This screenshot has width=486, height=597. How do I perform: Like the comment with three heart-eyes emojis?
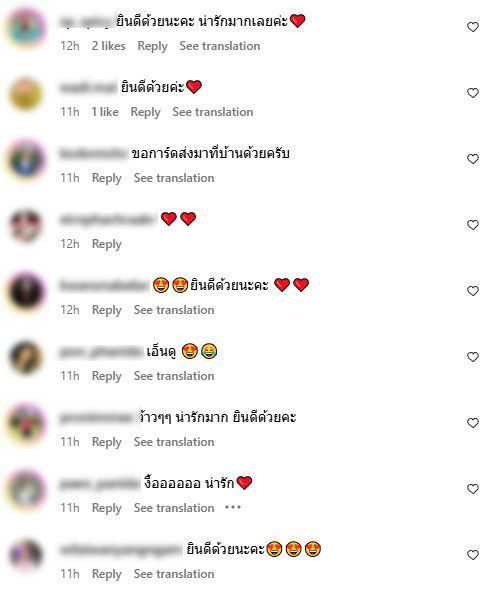coord(473,555)
